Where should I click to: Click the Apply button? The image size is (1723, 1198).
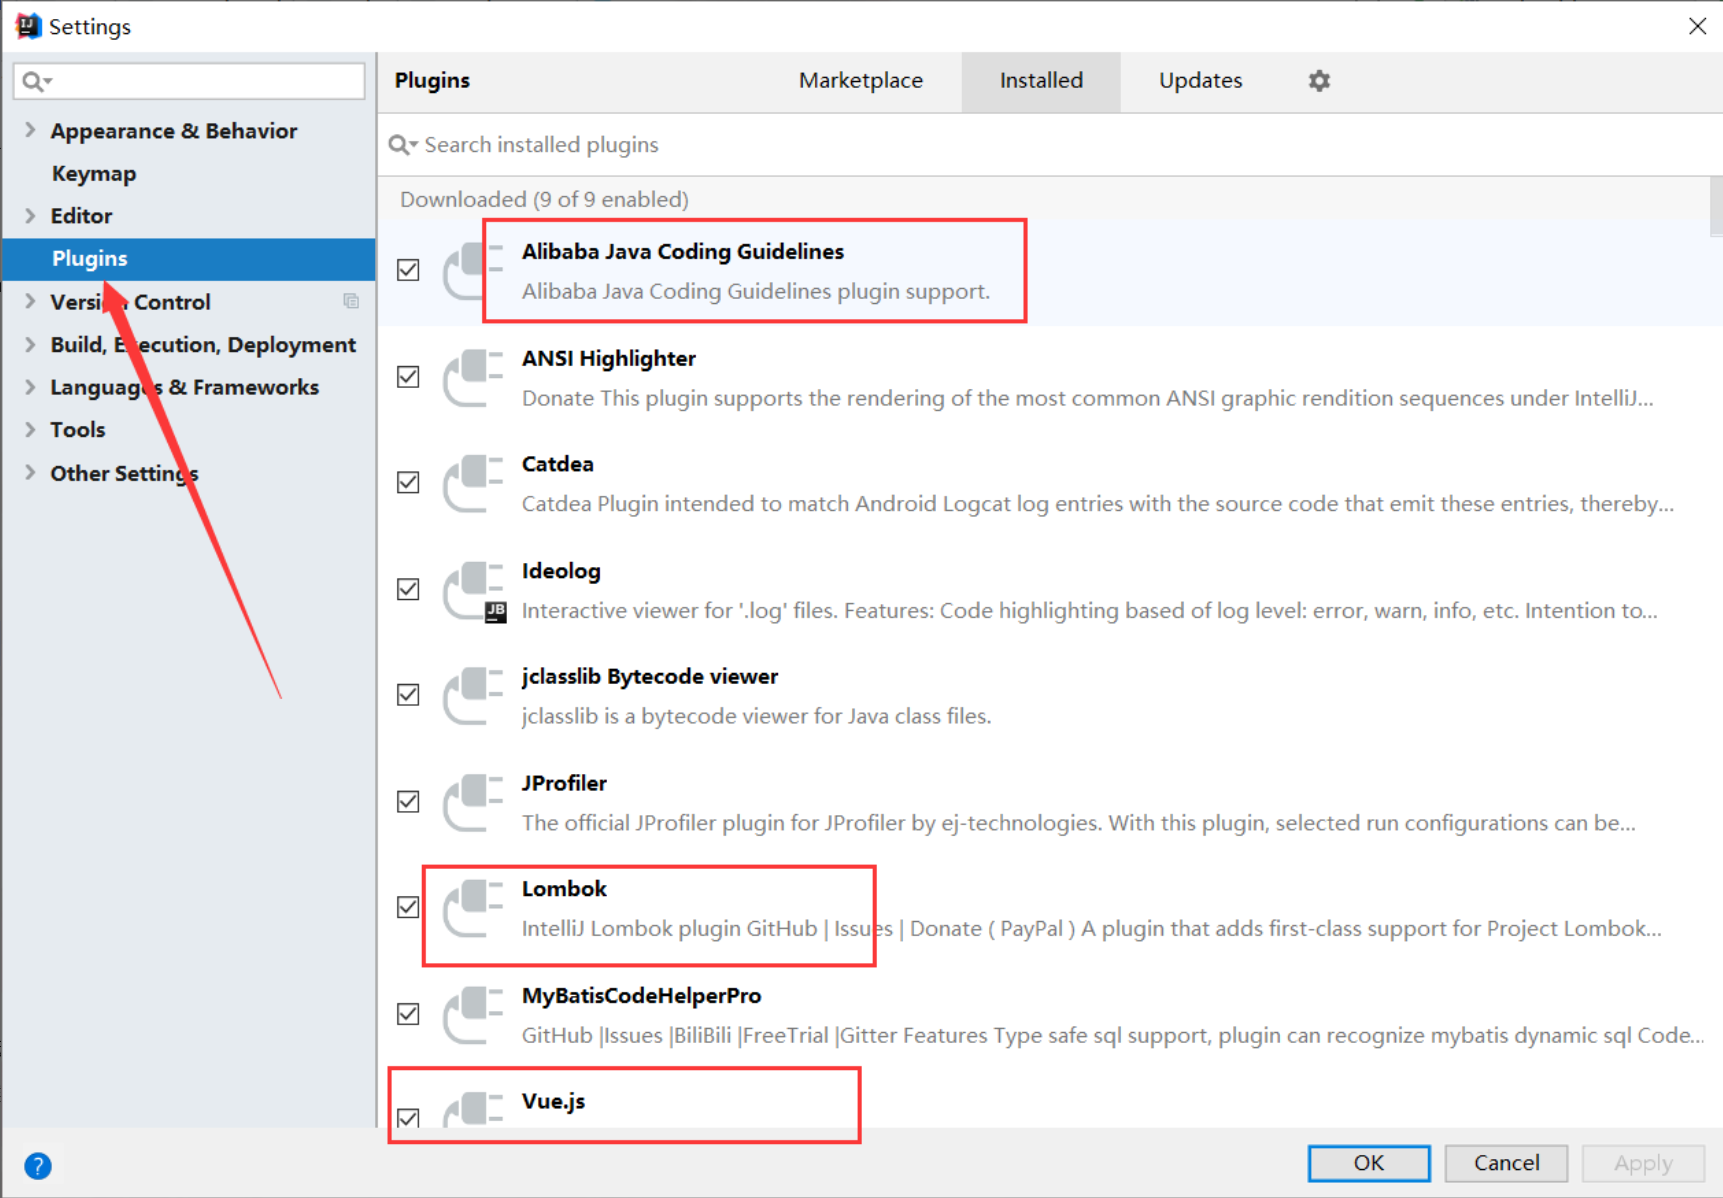pyautogui.click(x=1643, y=1163)
